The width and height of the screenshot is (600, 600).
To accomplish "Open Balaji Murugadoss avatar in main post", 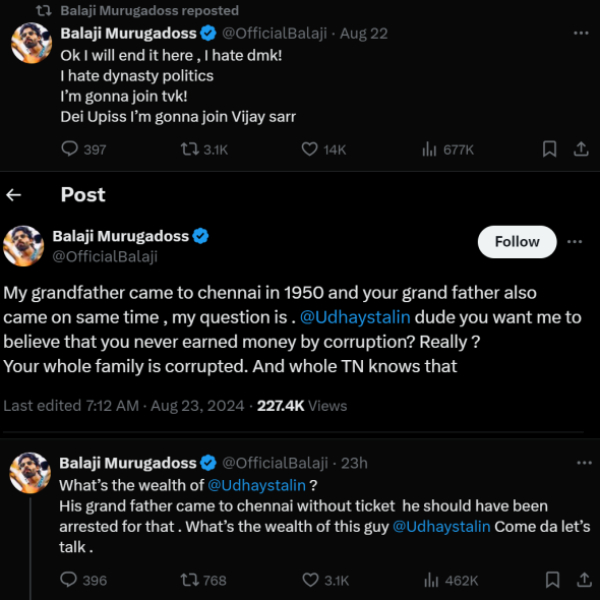I will (24, 246).
